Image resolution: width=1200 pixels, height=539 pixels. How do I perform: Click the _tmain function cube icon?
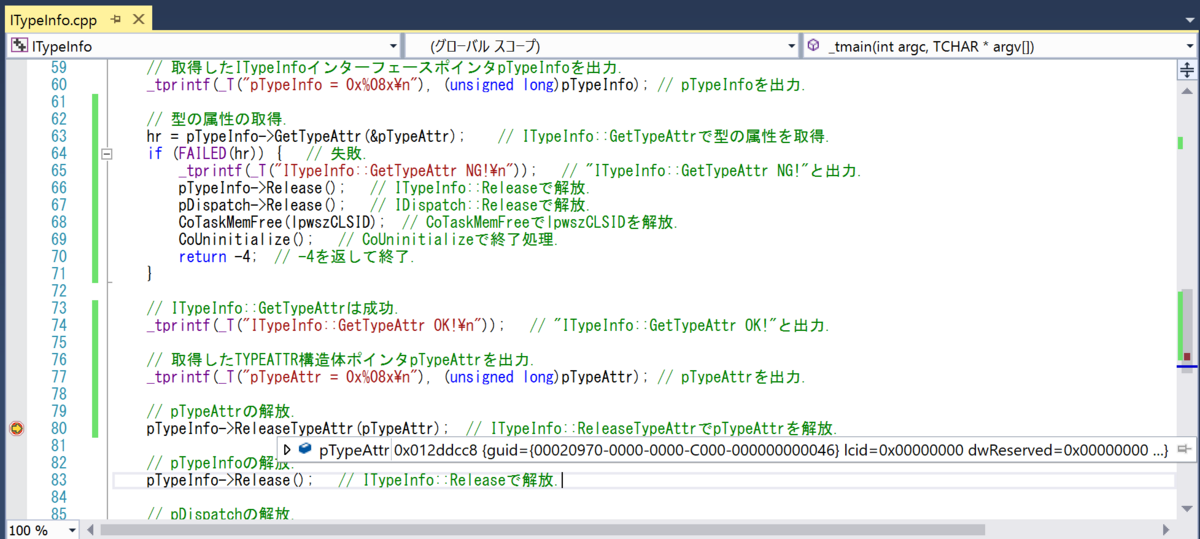coord(814,46)
